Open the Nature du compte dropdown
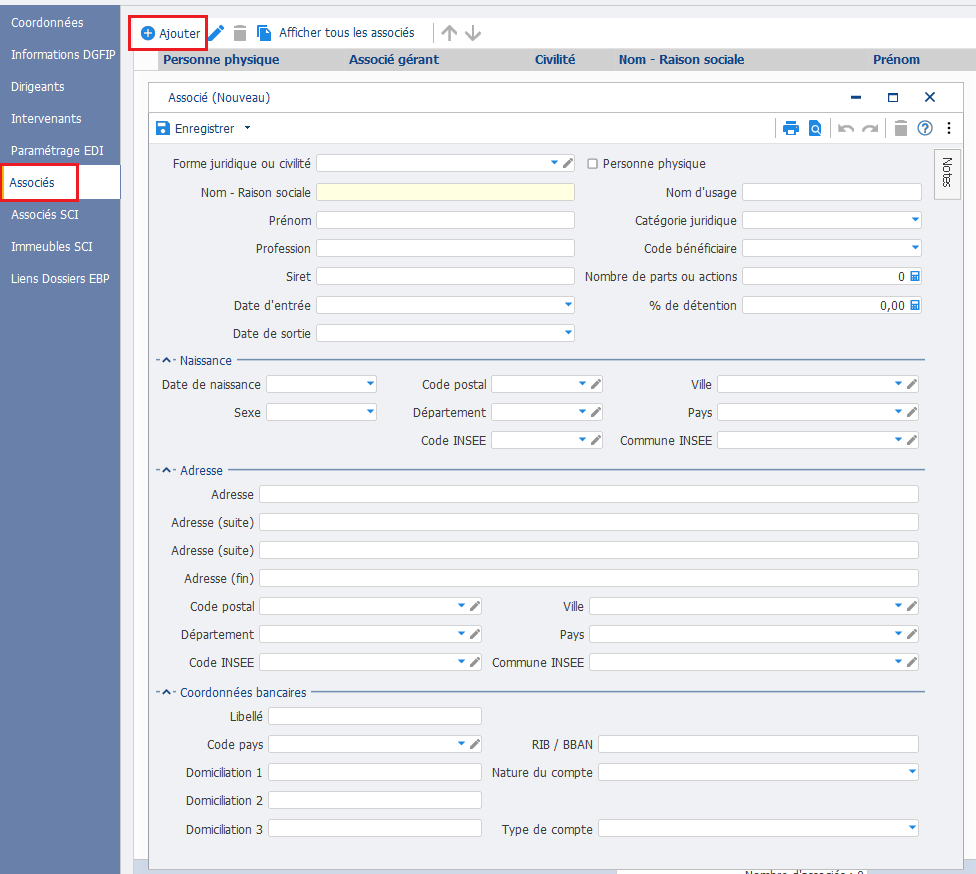This screenshot has height=874, width=976. [912, 772]
